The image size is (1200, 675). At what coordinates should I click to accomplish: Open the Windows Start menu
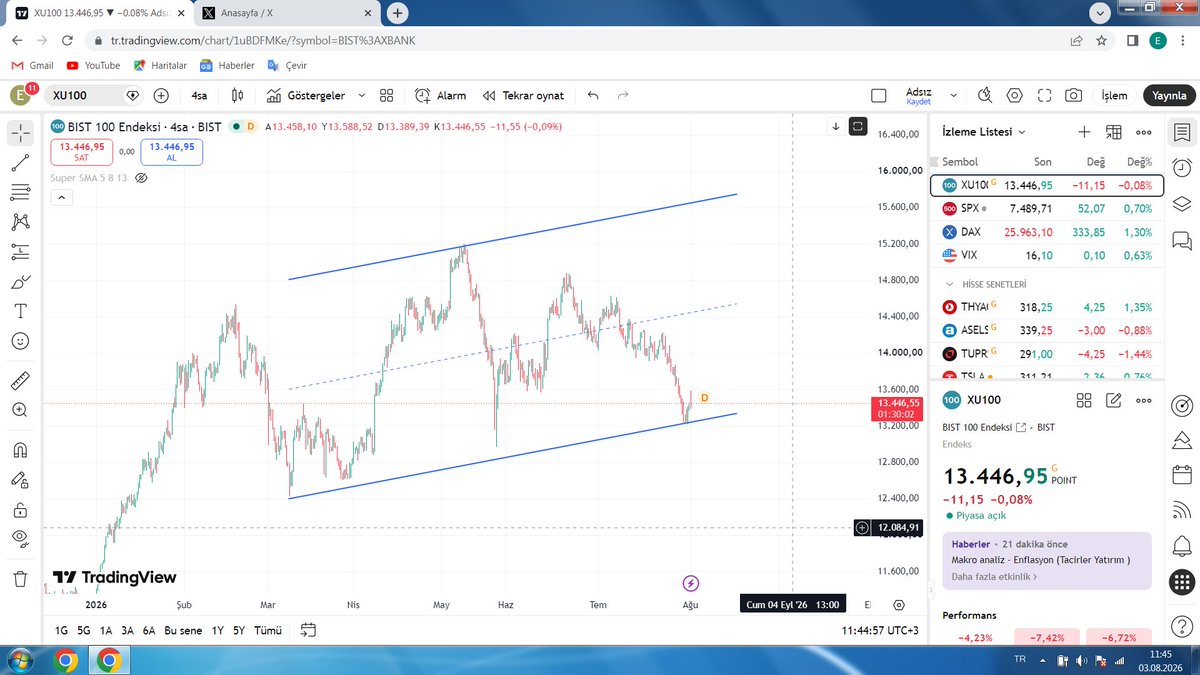[x=19, y=660]
